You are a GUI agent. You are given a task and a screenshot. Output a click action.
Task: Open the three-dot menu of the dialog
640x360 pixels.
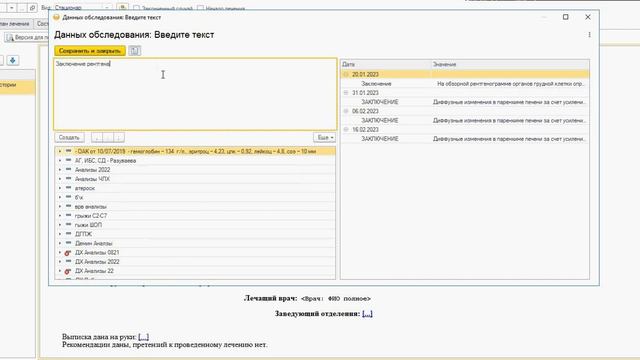(x=589, y=35)
